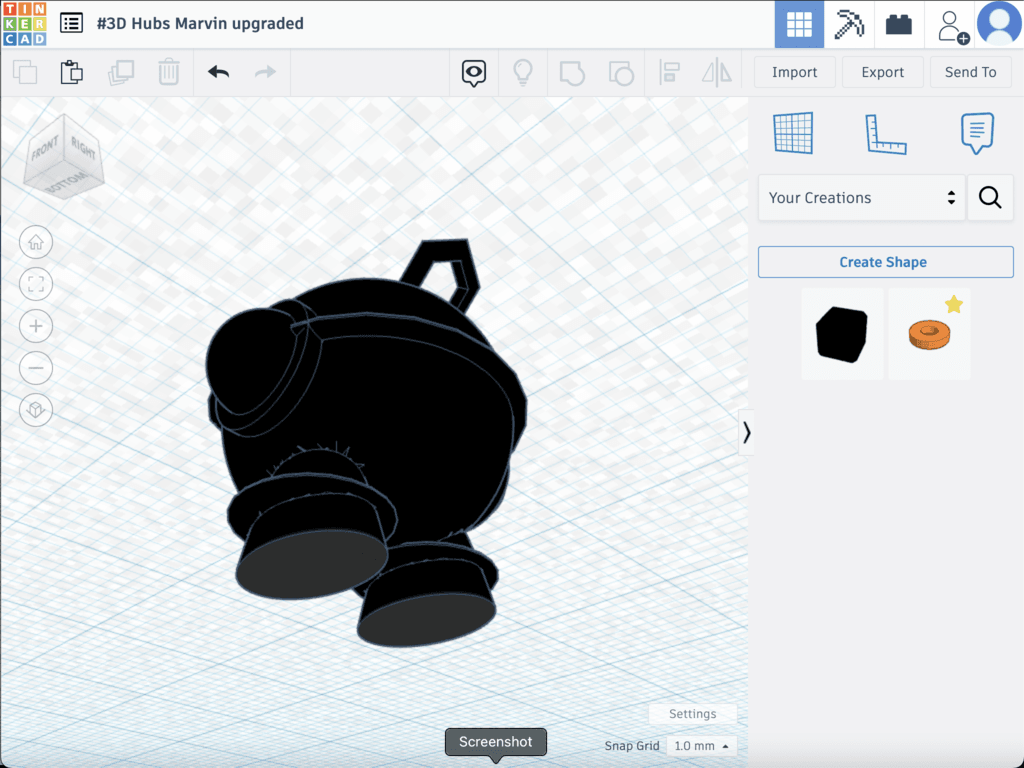Pick the black cube shape thumbnail
1024x768 pixels.
(x=842, y=334)
